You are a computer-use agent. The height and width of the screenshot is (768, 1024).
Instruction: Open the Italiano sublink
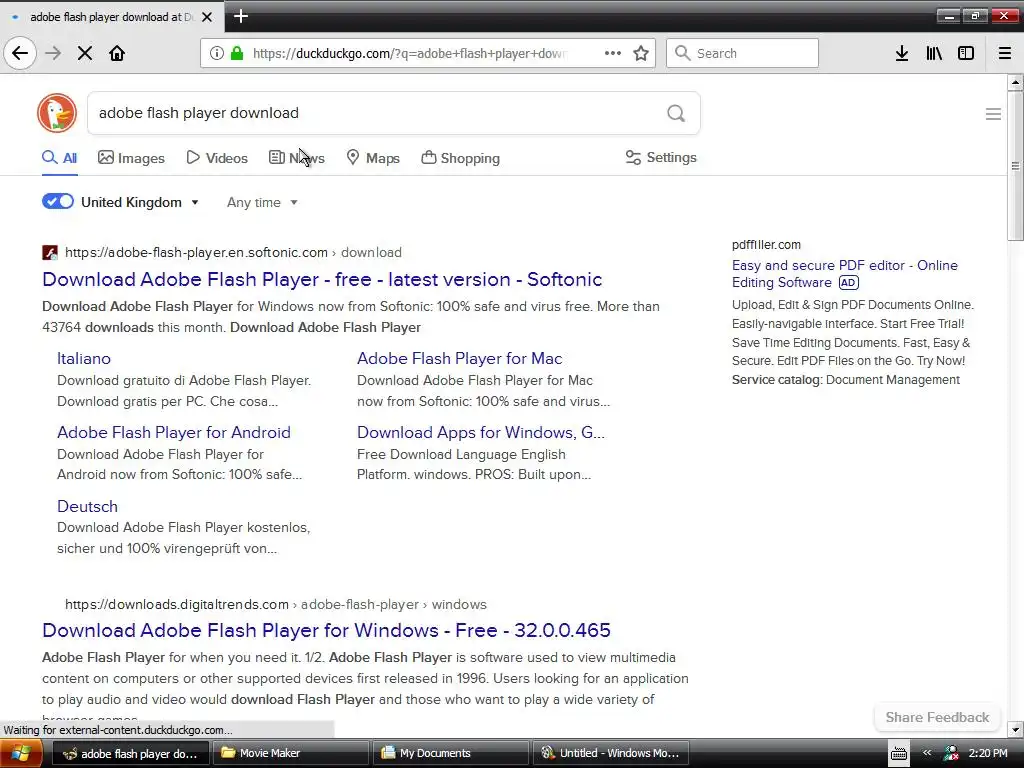pyautogui.click(x=84, y=359)
